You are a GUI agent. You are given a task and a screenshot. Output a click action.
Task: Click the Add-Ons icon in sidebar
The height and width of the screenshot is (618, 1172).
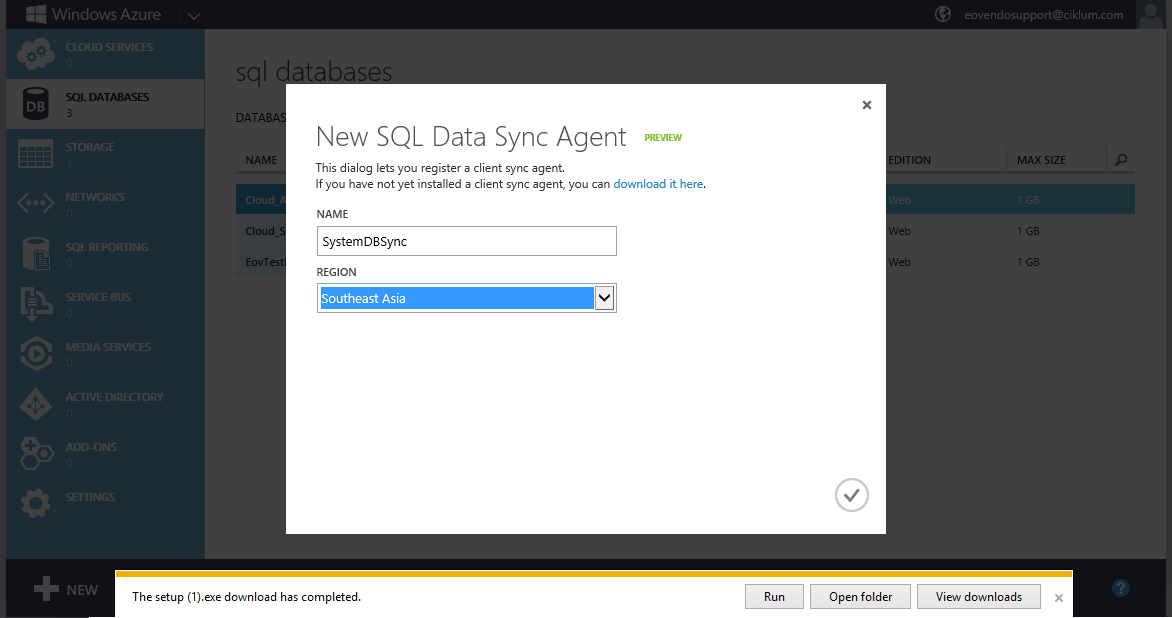[x=35, y=454]
